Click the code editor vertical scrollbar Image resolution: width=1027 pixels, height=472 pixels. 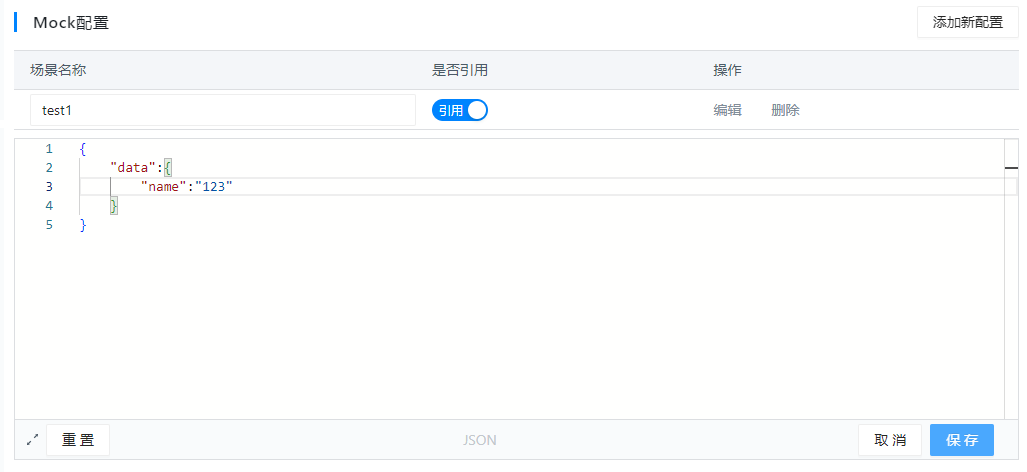1011,279
